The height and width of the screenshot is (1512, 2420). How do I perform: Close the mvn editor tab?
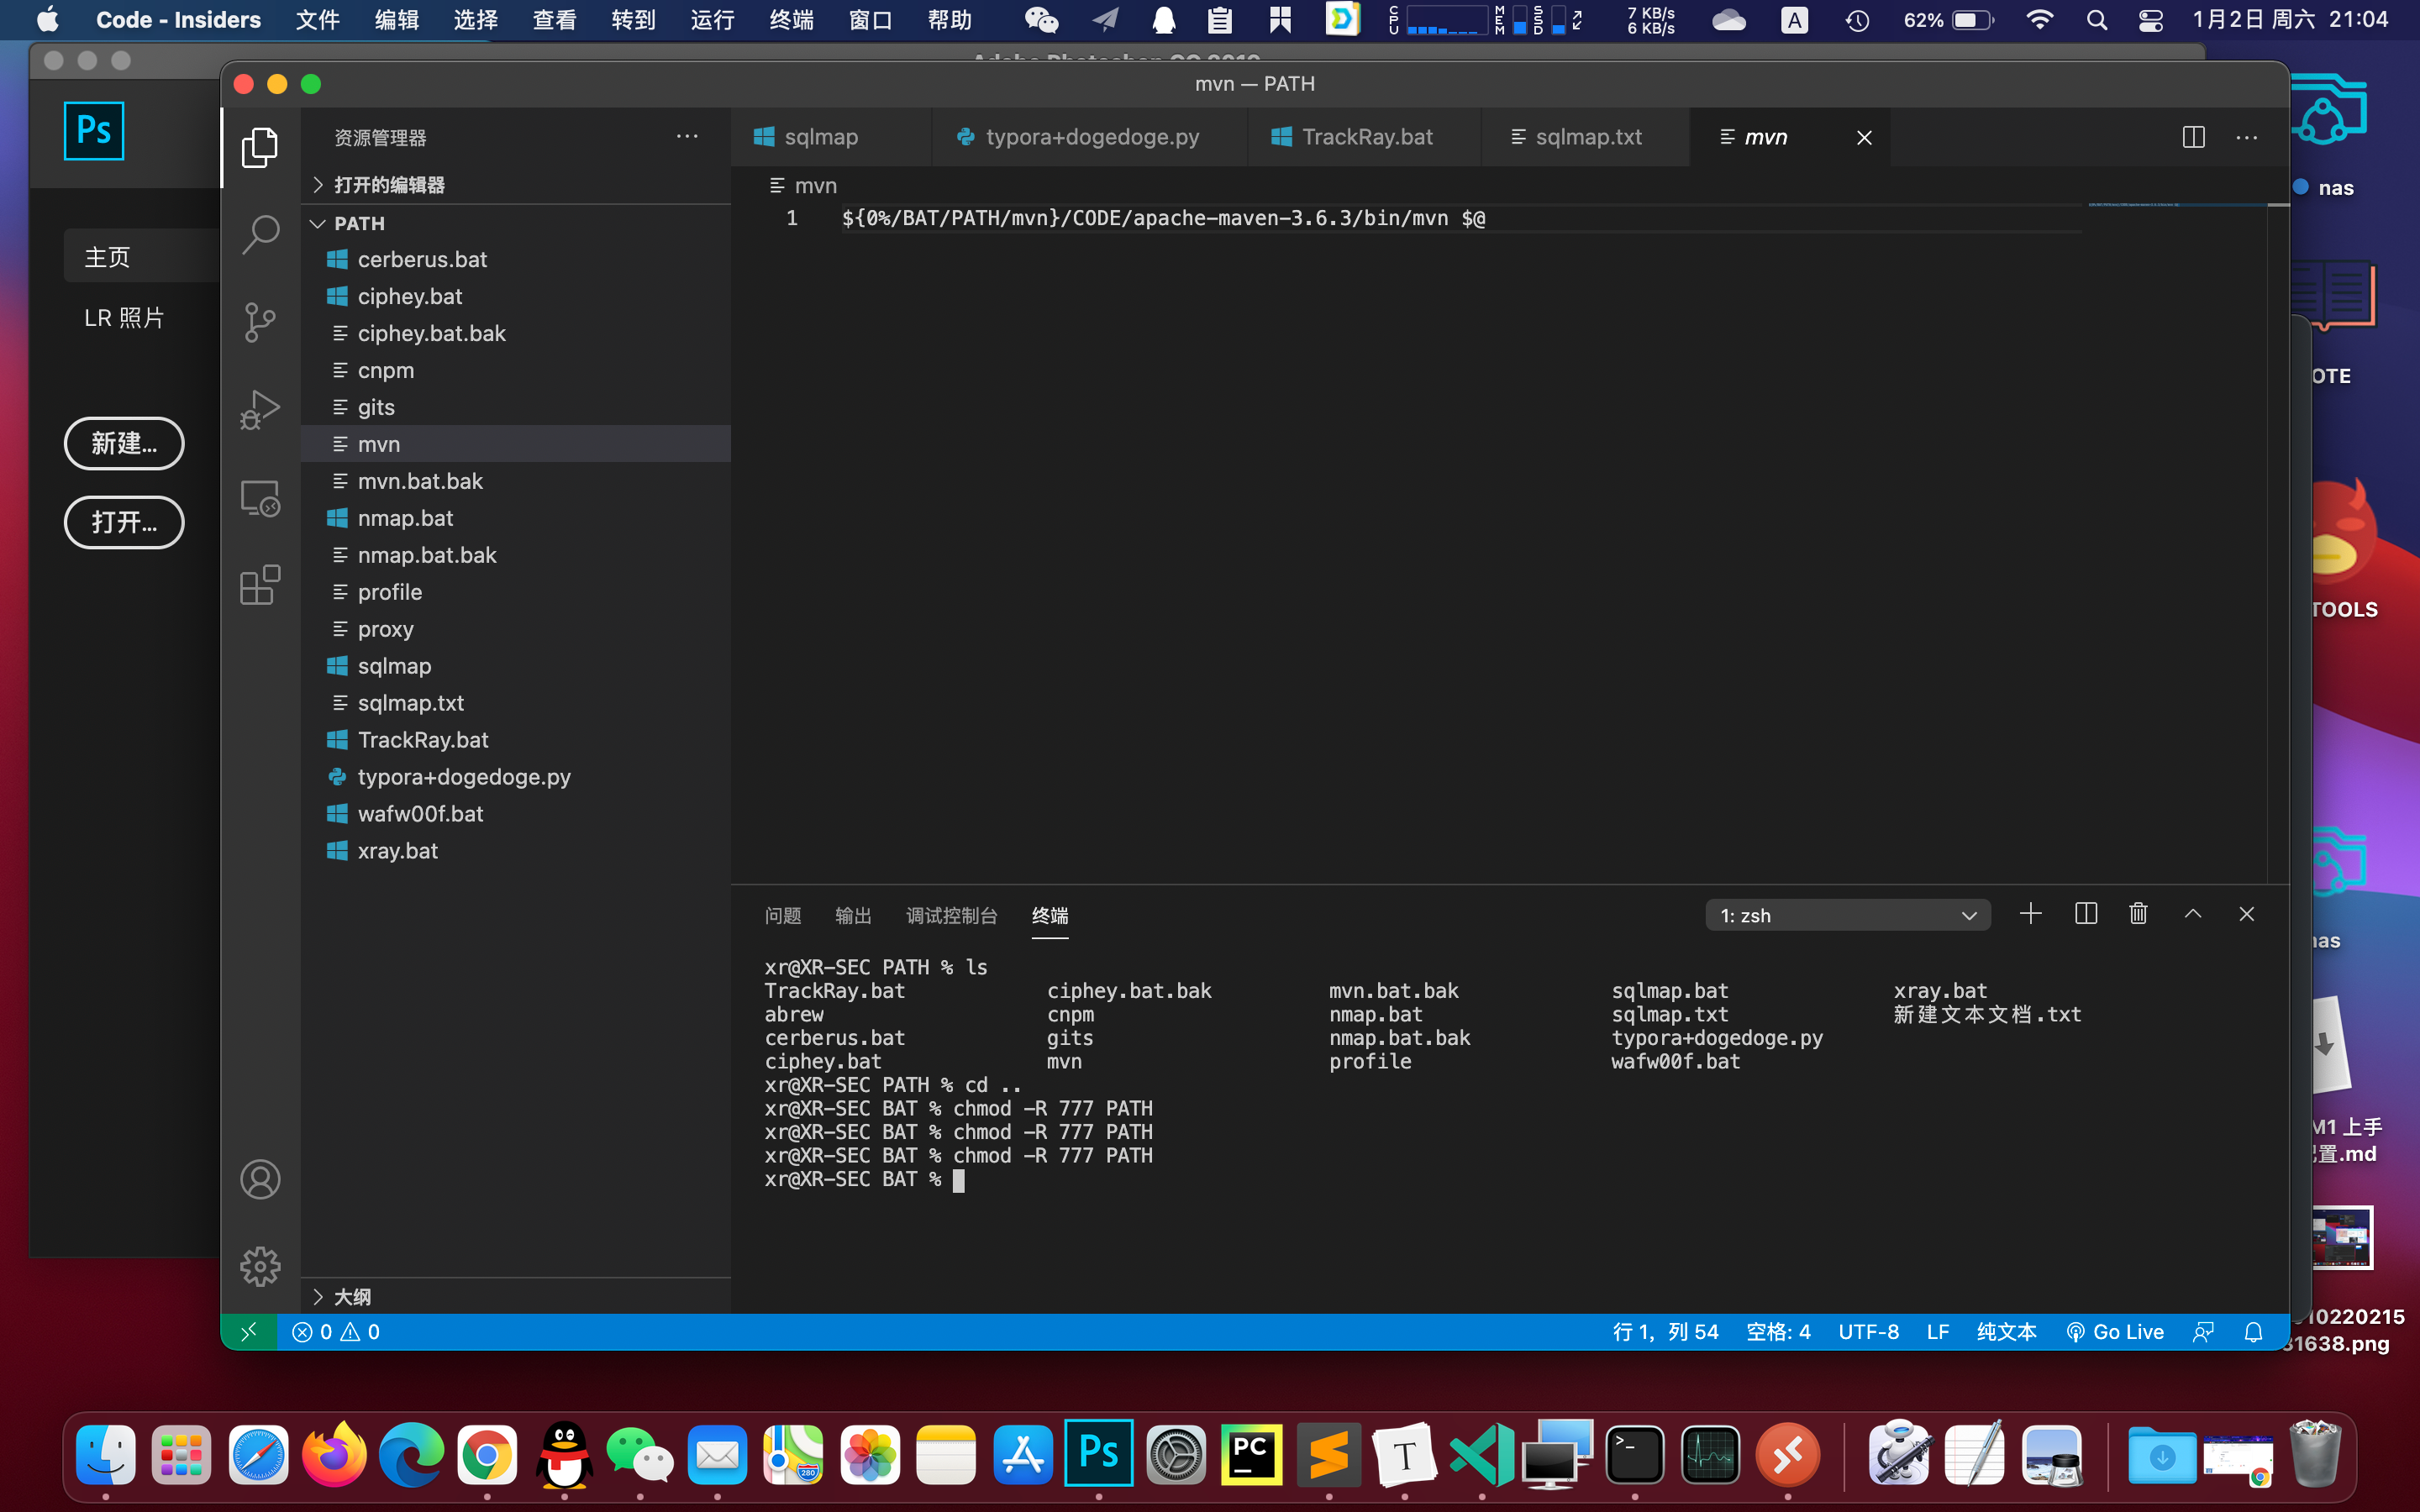point(1864,138)
